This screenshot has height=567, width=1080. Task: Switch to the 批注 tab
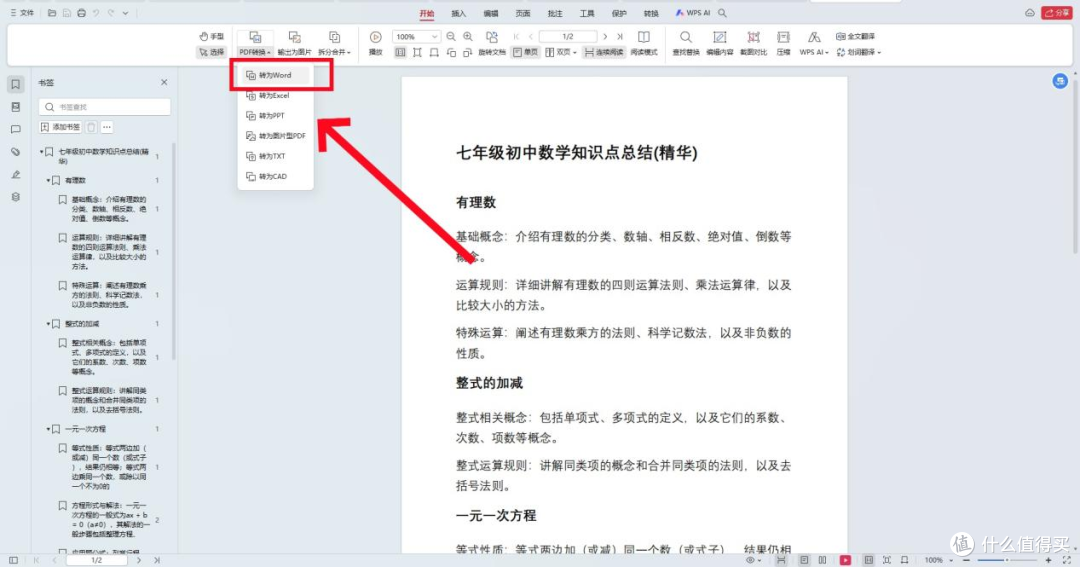(x=555, y=13)
